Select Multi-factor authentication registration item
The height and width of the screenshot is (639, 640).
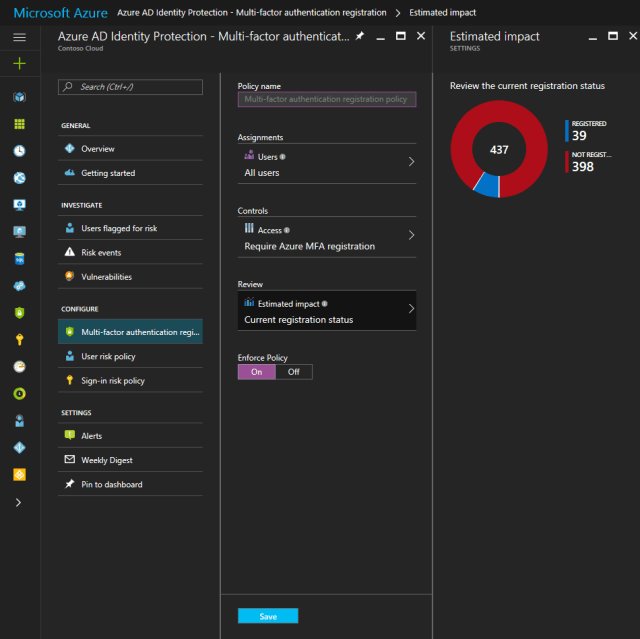(x=130, y=332)
